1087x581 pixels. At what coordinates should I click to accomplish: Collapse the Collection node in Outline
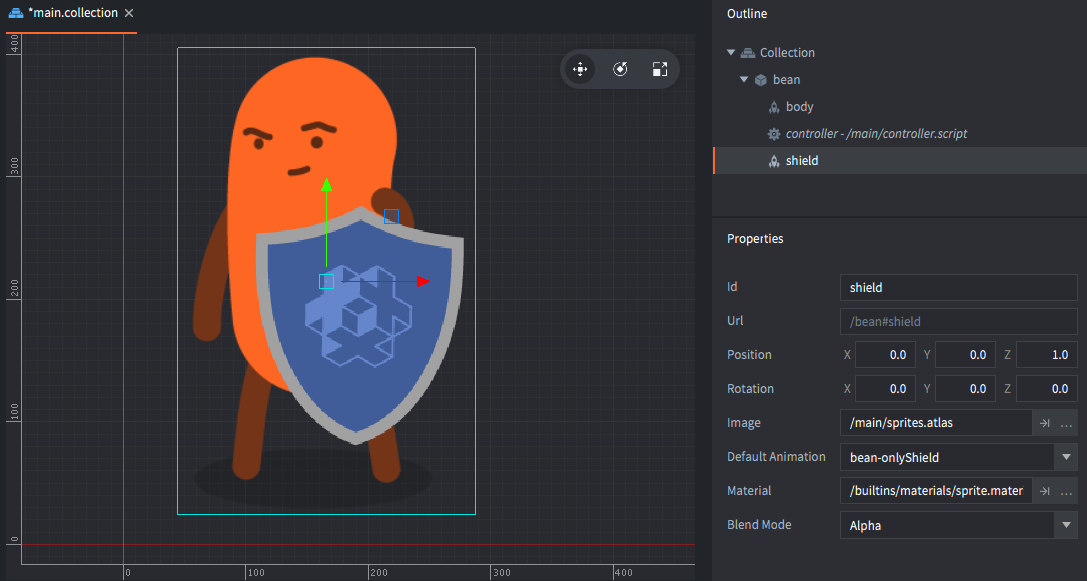731,53
